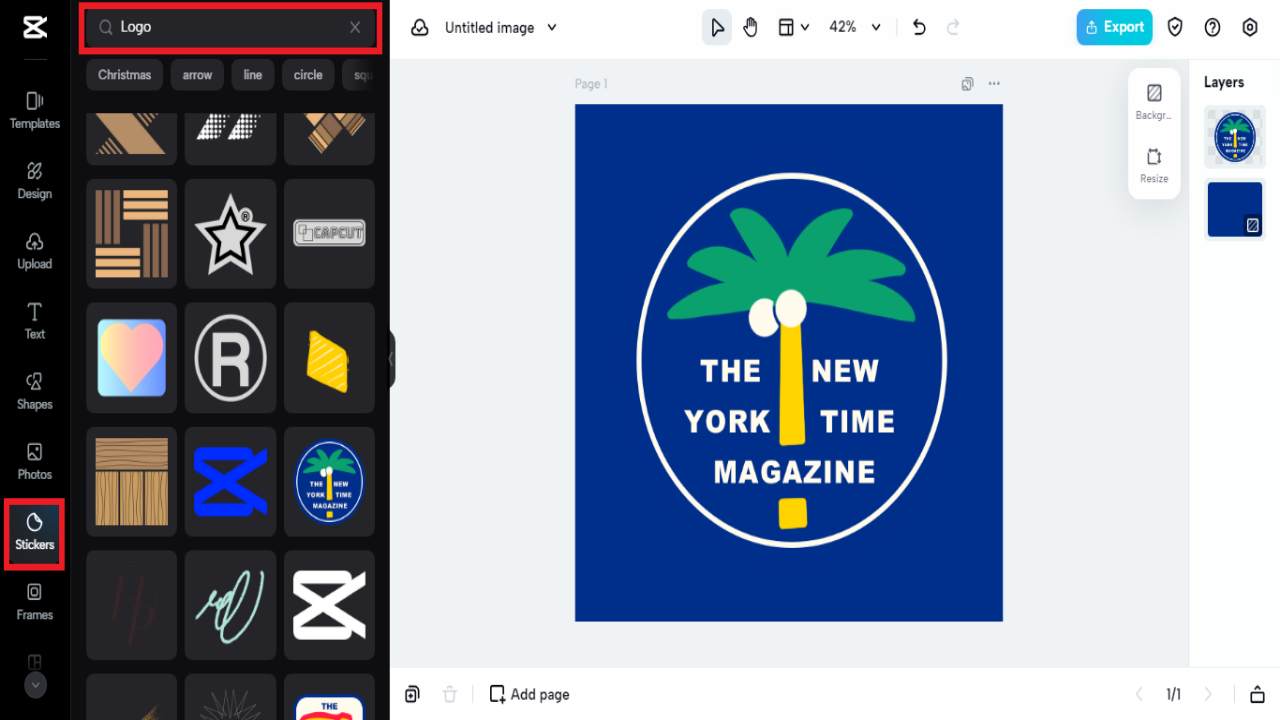Open the Background tool
Viewport: 1280px width, 720px height.
point(1154,102)
